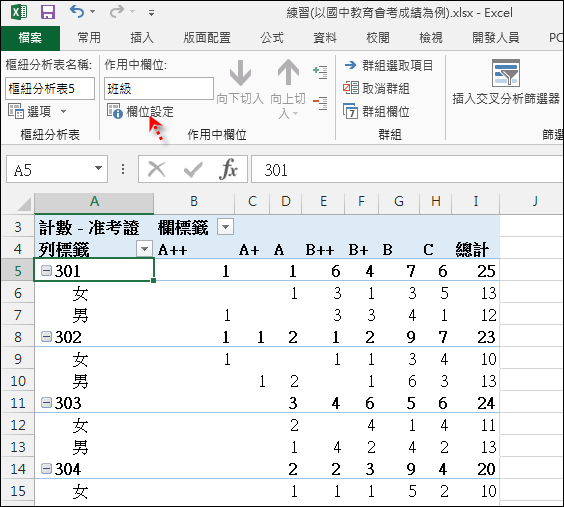Select column A header
The width and height of the screenshot is (564, 507).
pyautogui.click(x=94, y=201)
